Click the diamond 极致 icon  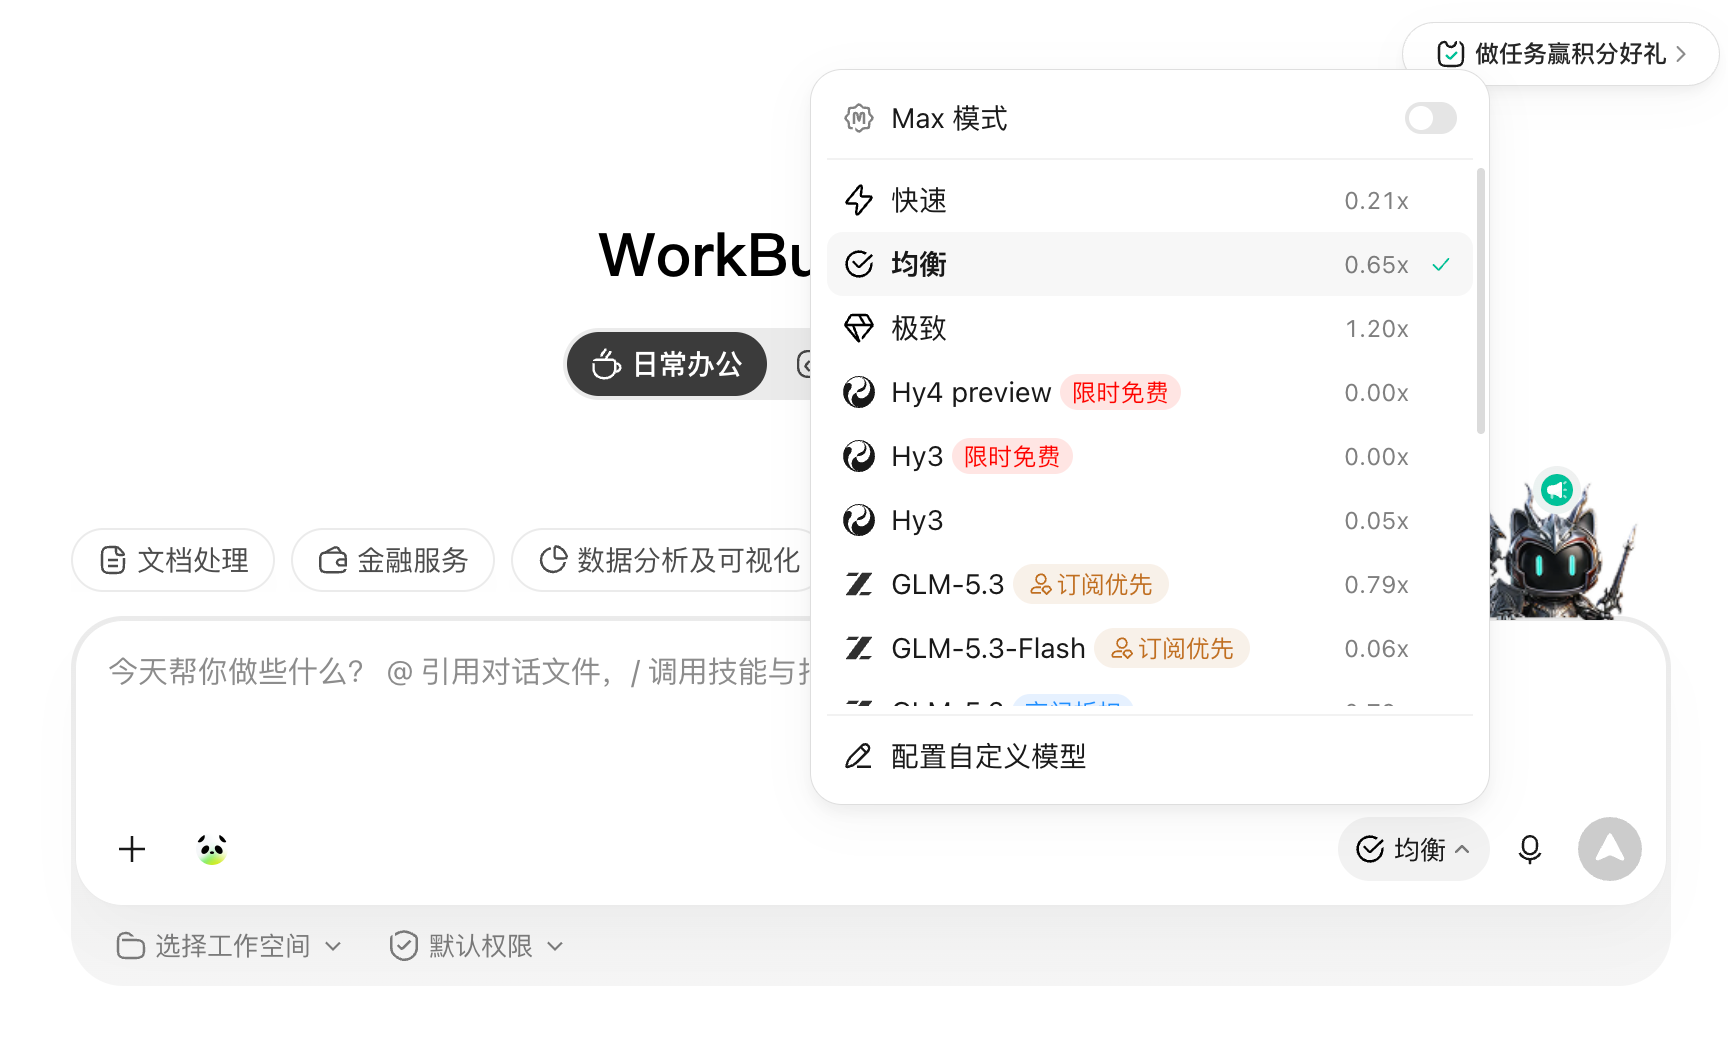859,328
